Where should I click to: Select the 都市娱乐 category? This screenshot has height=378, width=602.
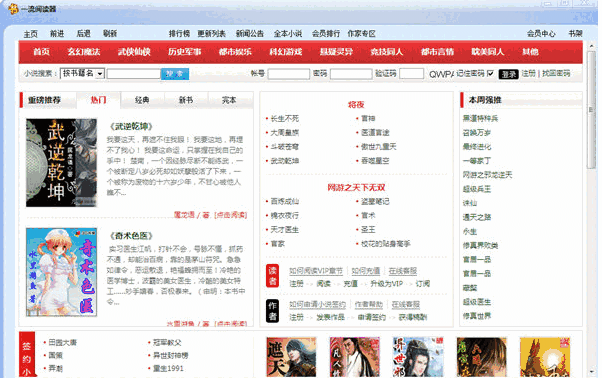click(235, 52)
